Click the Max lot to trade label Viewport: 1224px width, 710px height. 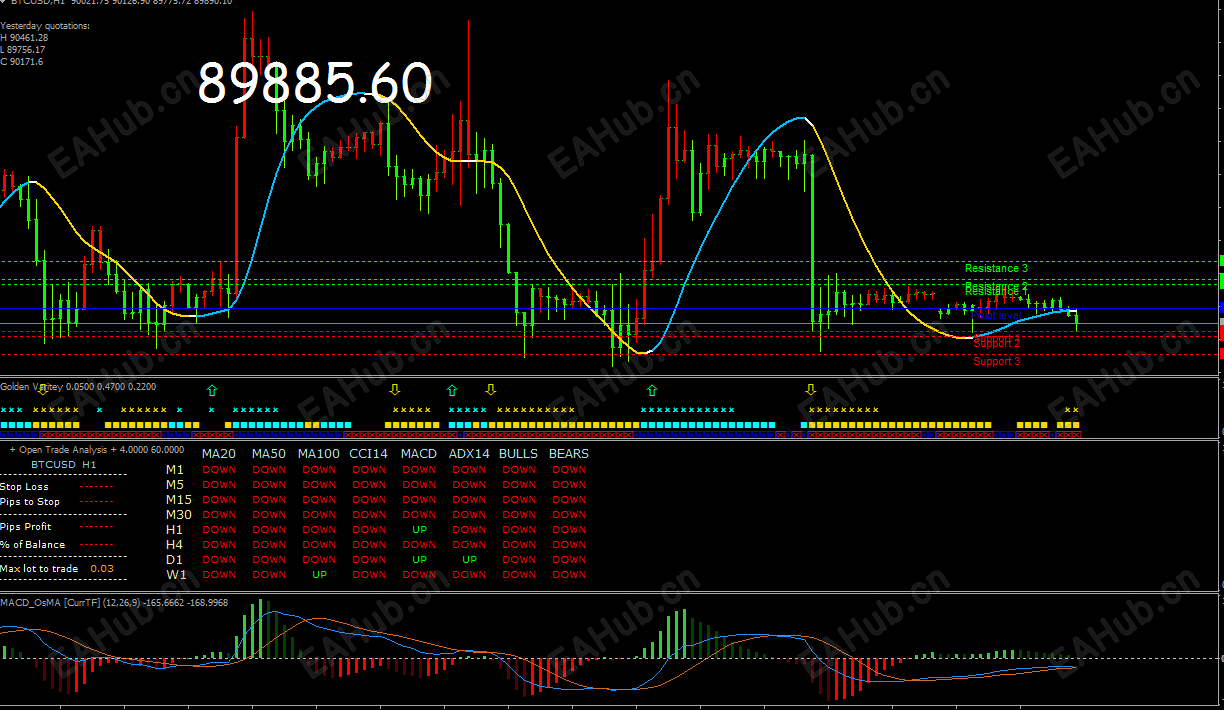[39, 568]
